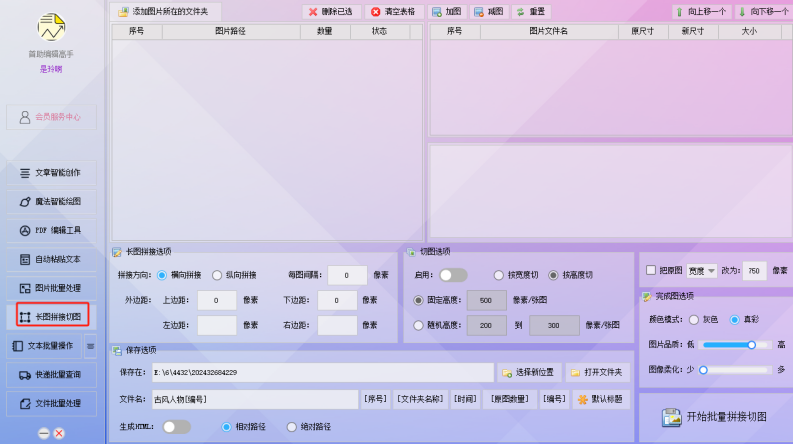
Task: Open 文件批量处理 in the sidebar
Action: [51, 404]
